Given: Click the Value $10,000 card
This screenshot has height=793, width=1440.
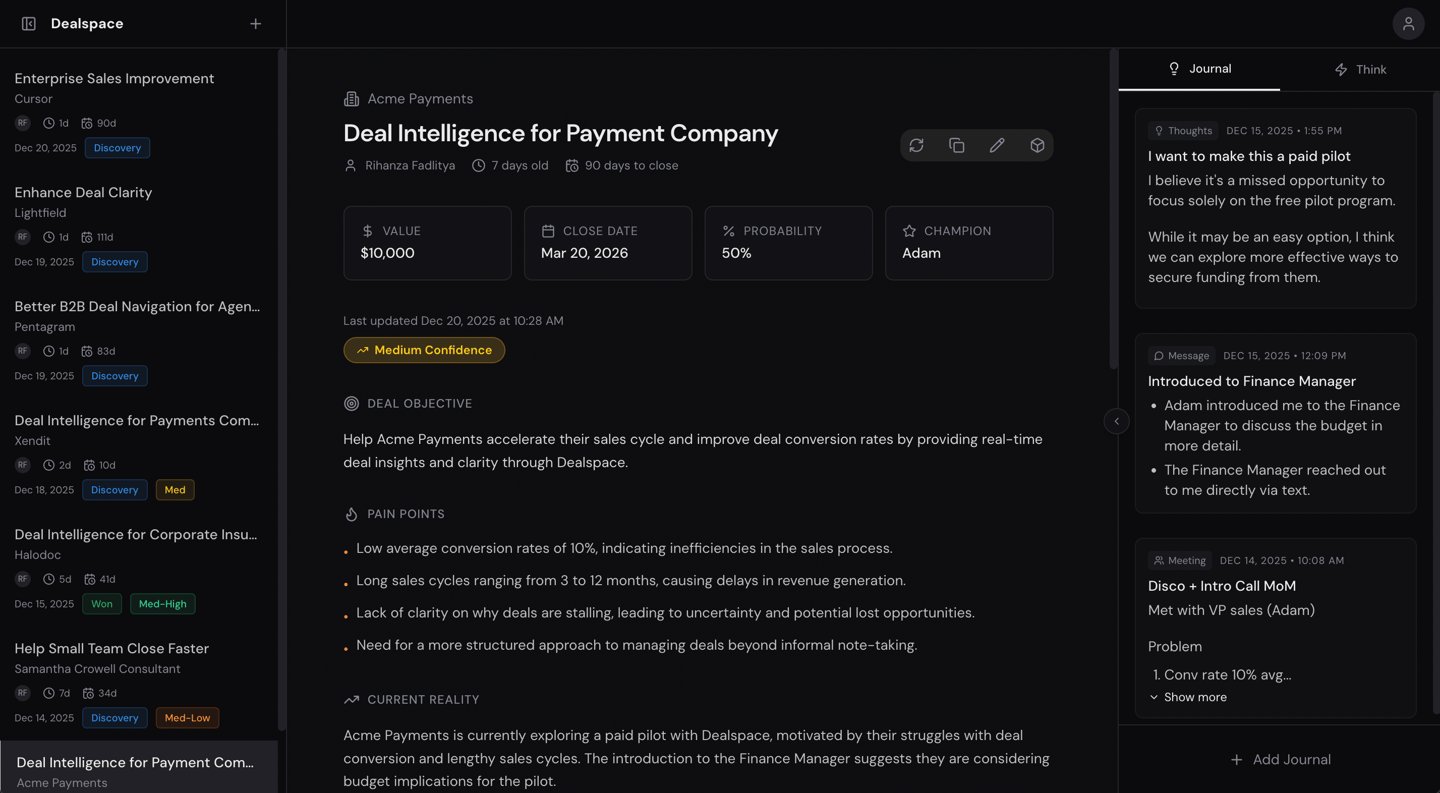Looking at the screenshot, I should click(427, 243).
